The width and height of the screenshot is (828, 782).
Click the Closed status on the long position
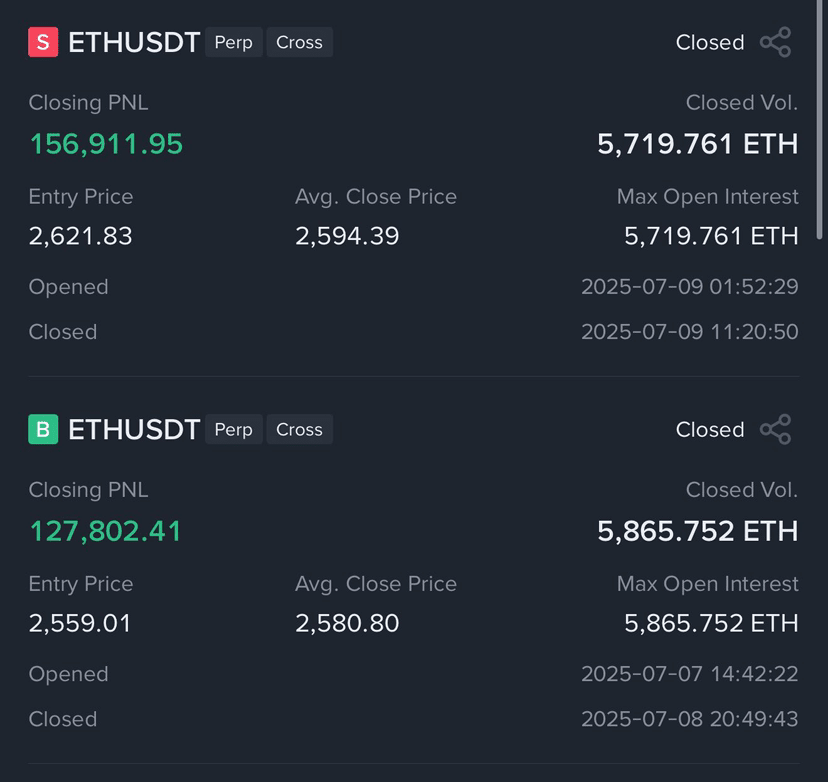[x=710, y=429]
